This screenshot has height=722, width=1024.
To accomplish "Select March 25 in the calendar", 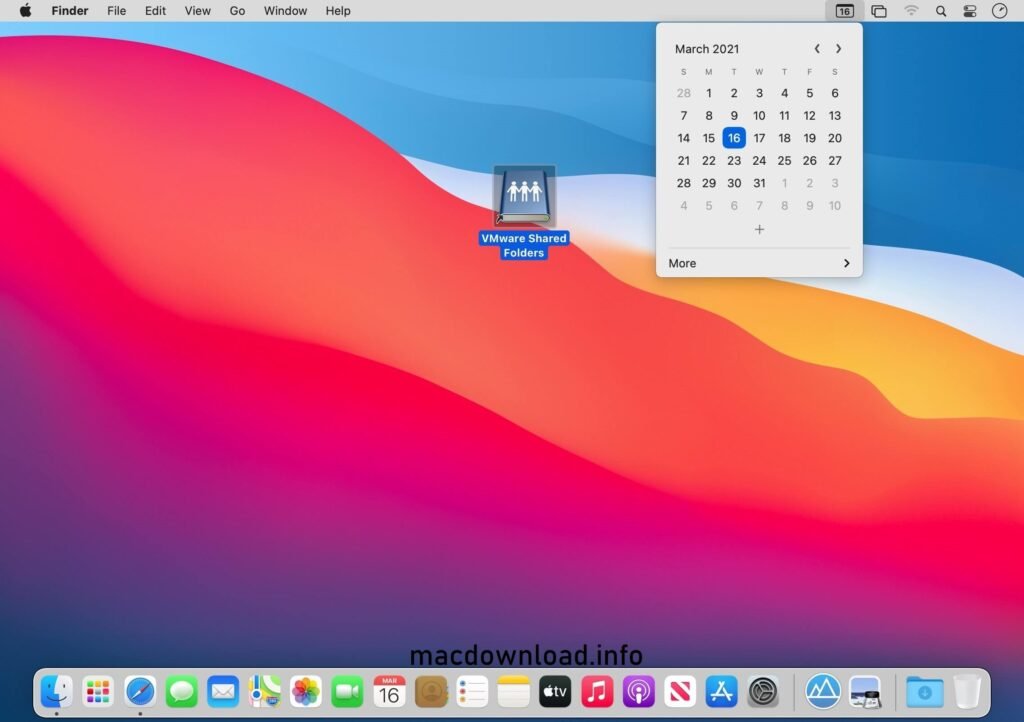I will coord(784,160).
